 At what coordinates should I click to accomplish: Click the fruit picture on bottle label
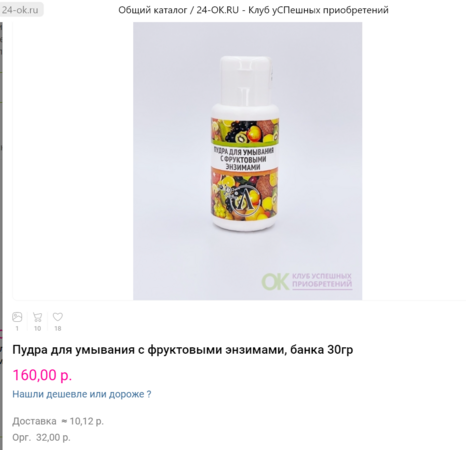point(245,131)
